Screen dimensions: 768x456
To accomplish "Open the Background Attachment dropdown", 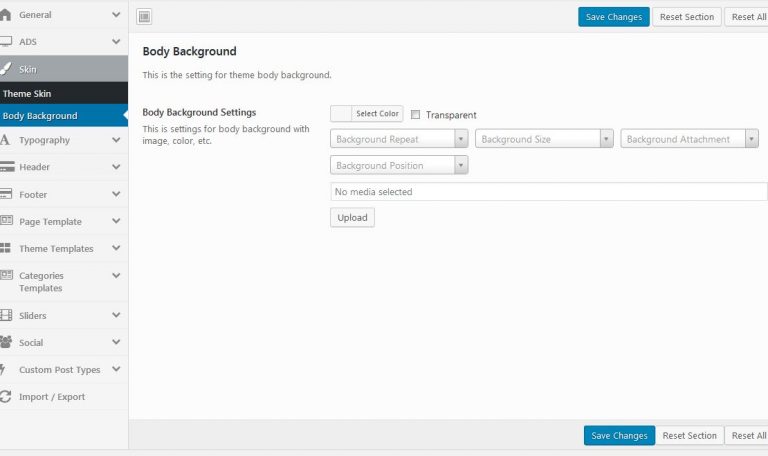I will [x=689, y=139].
